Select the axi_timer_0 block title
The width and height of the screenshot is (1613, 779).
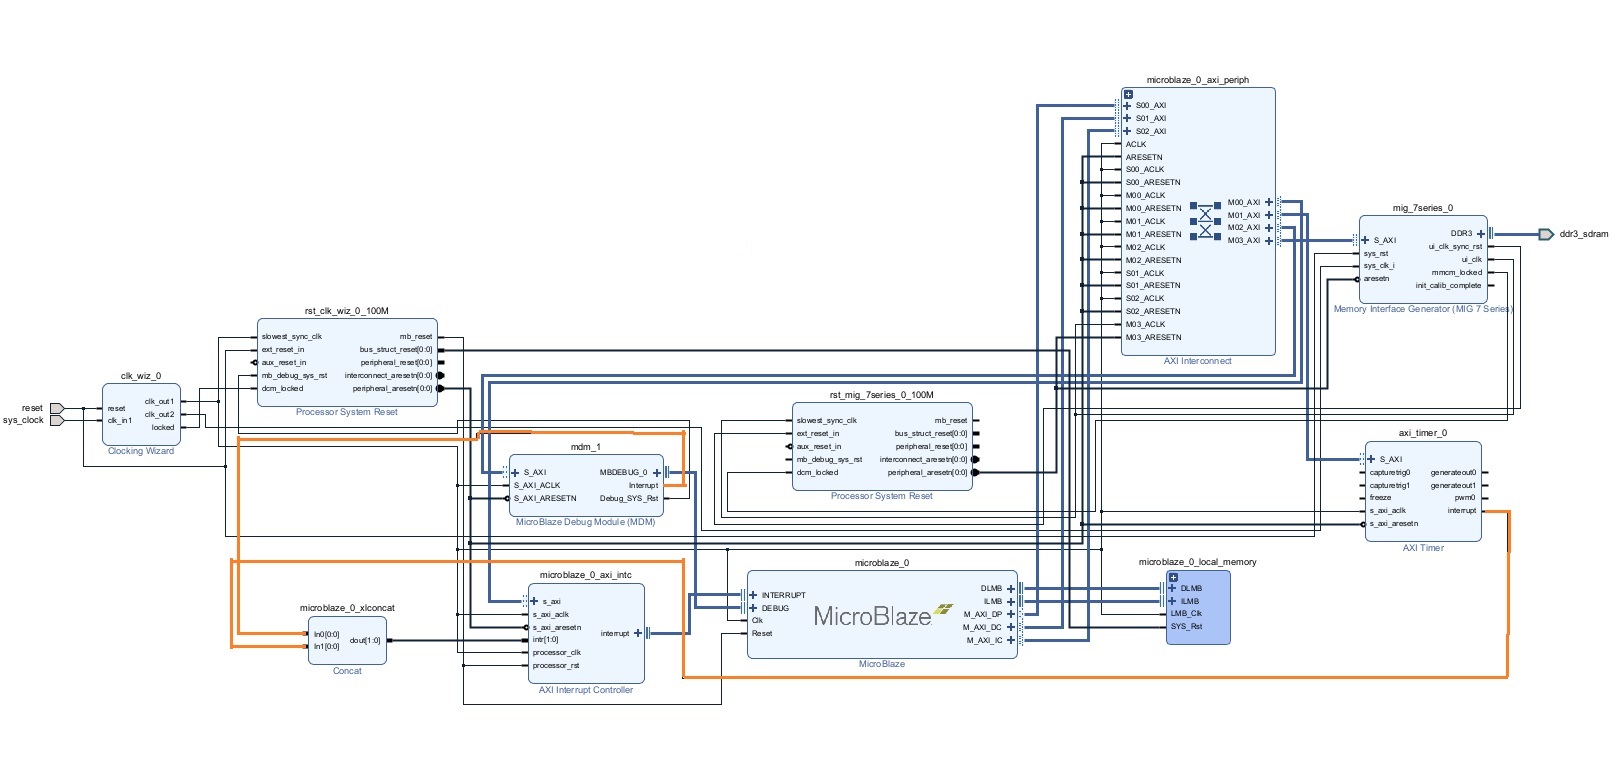pos(1422,433)
